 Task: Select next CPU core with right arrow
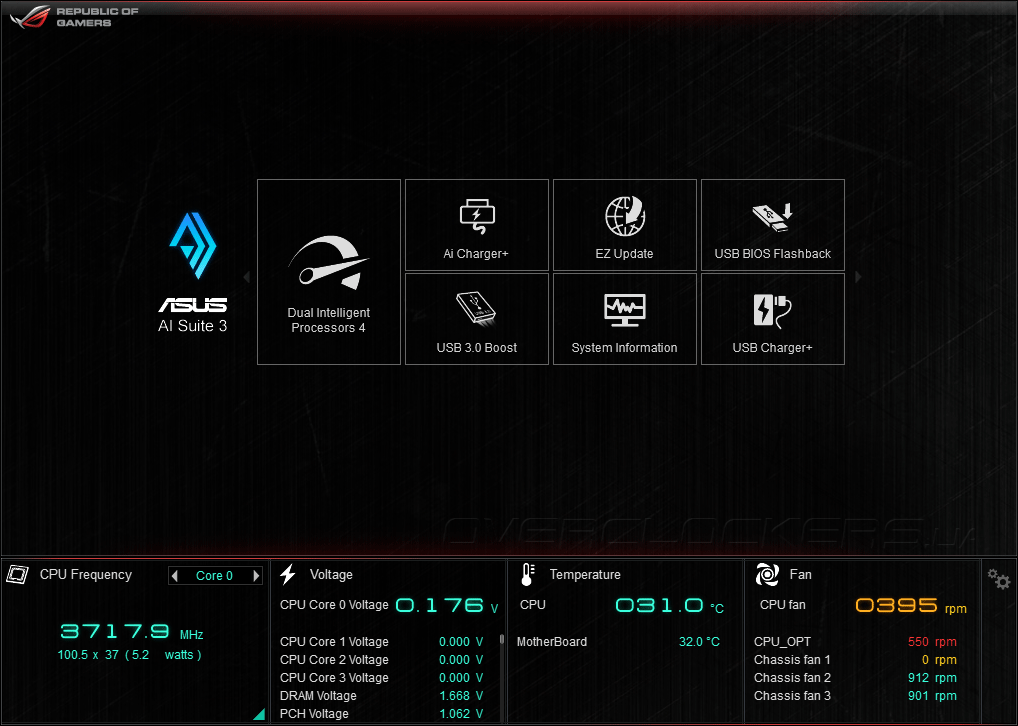(256, 575)
